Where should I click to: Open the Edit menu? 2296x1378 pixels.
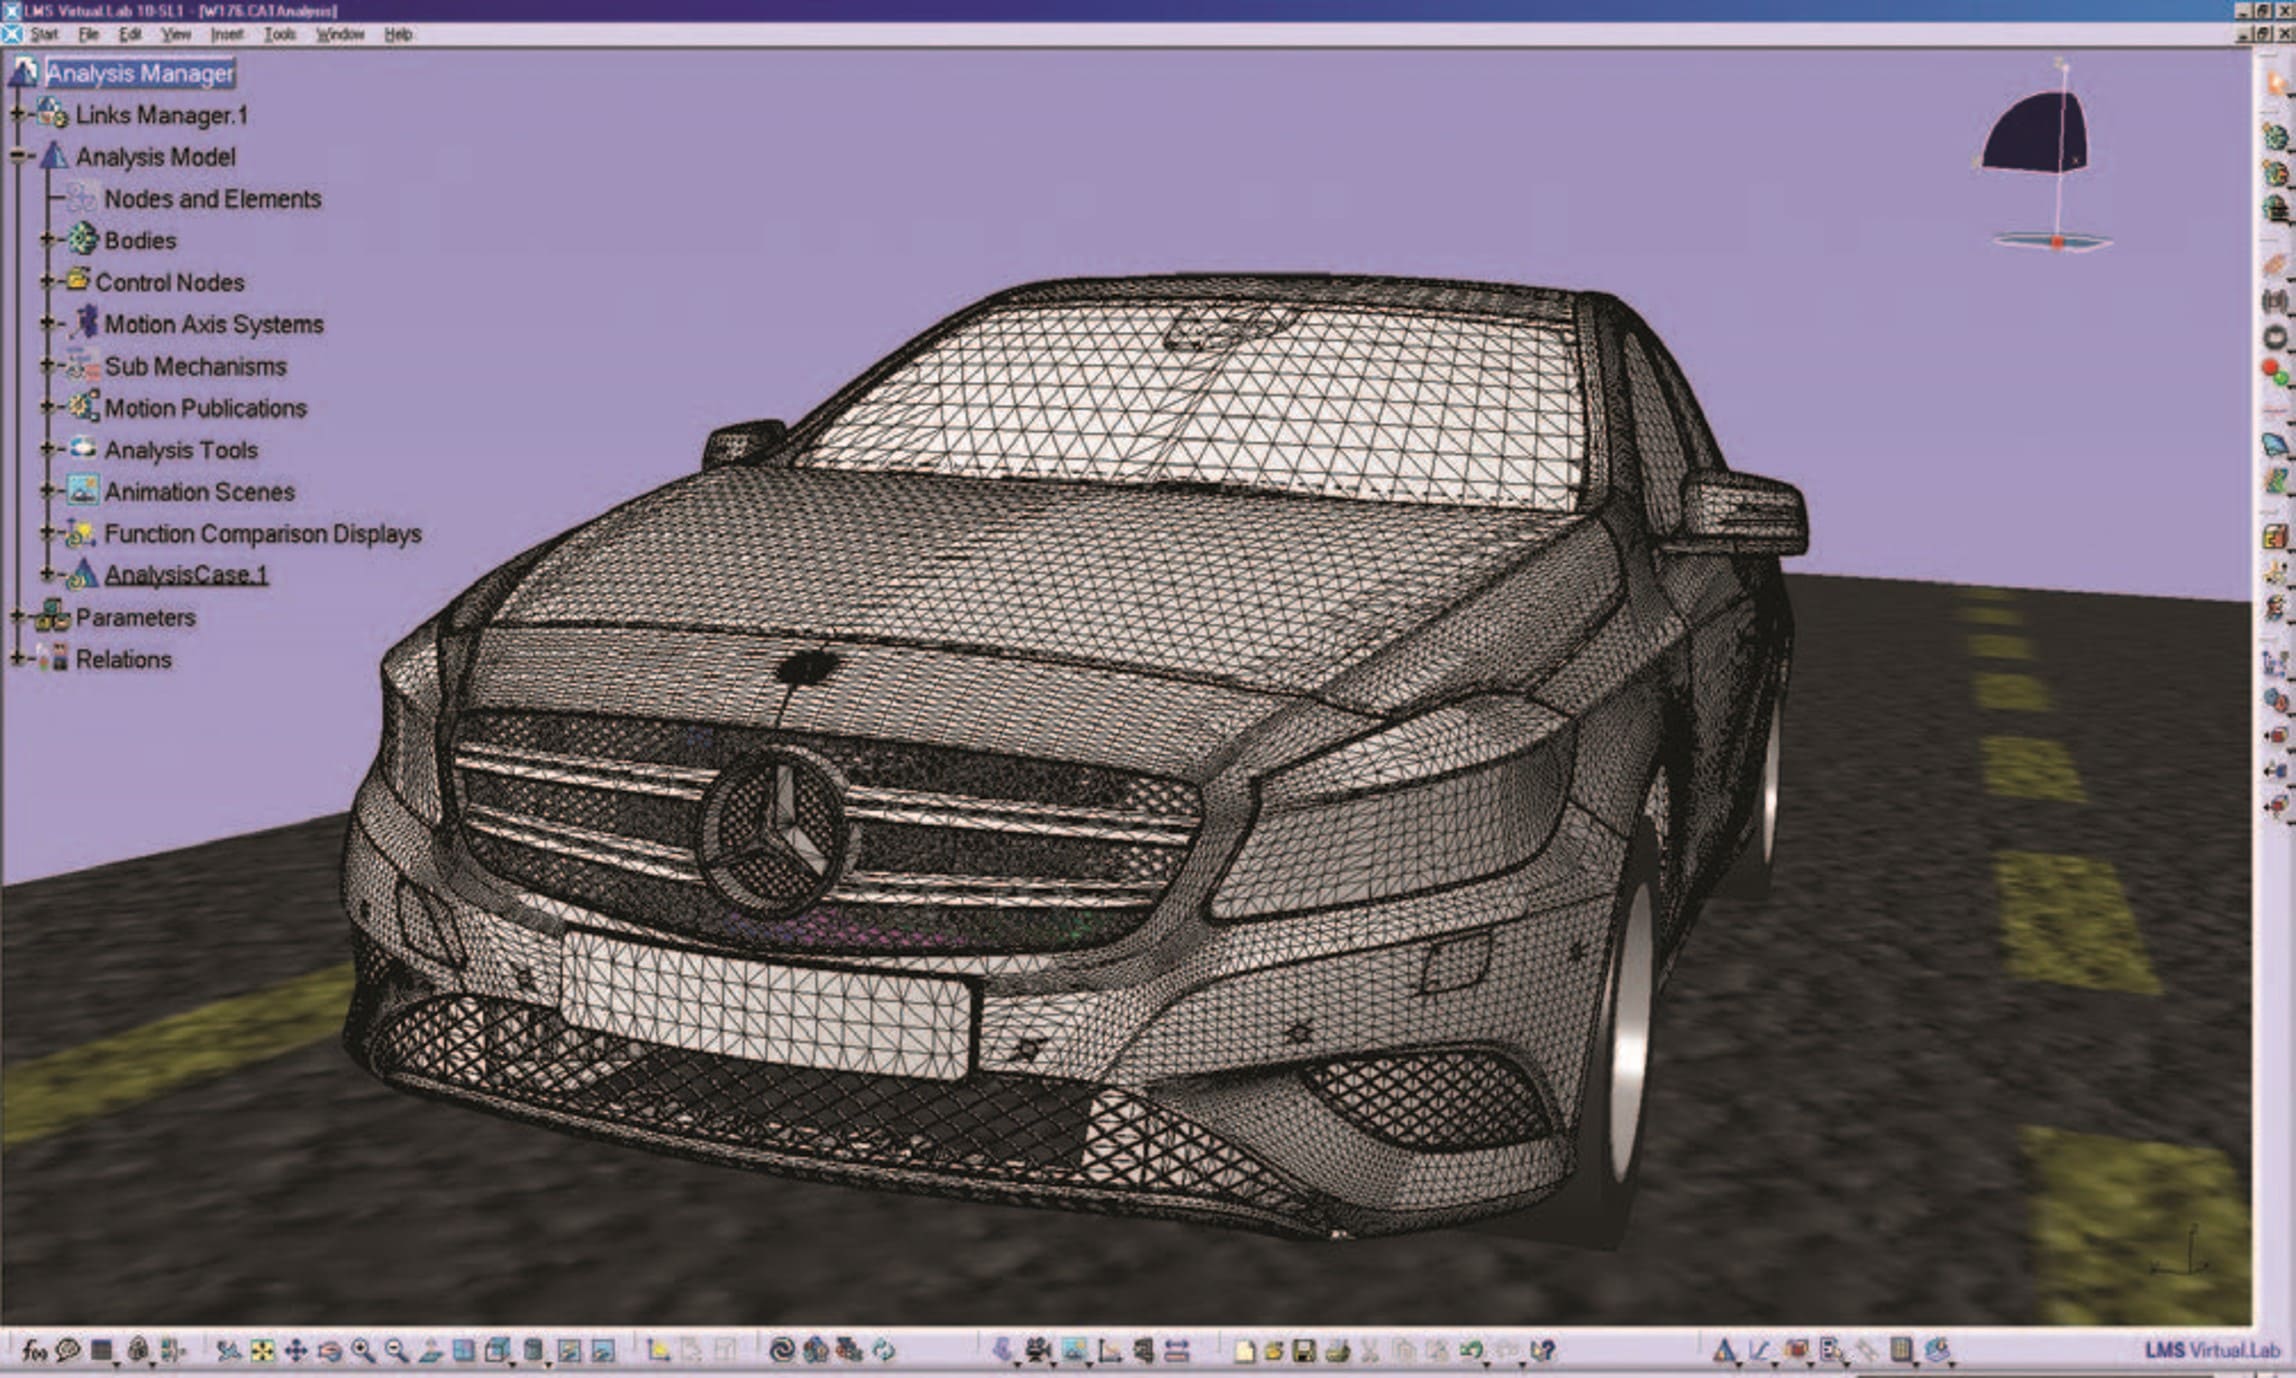tap(130, 34)
